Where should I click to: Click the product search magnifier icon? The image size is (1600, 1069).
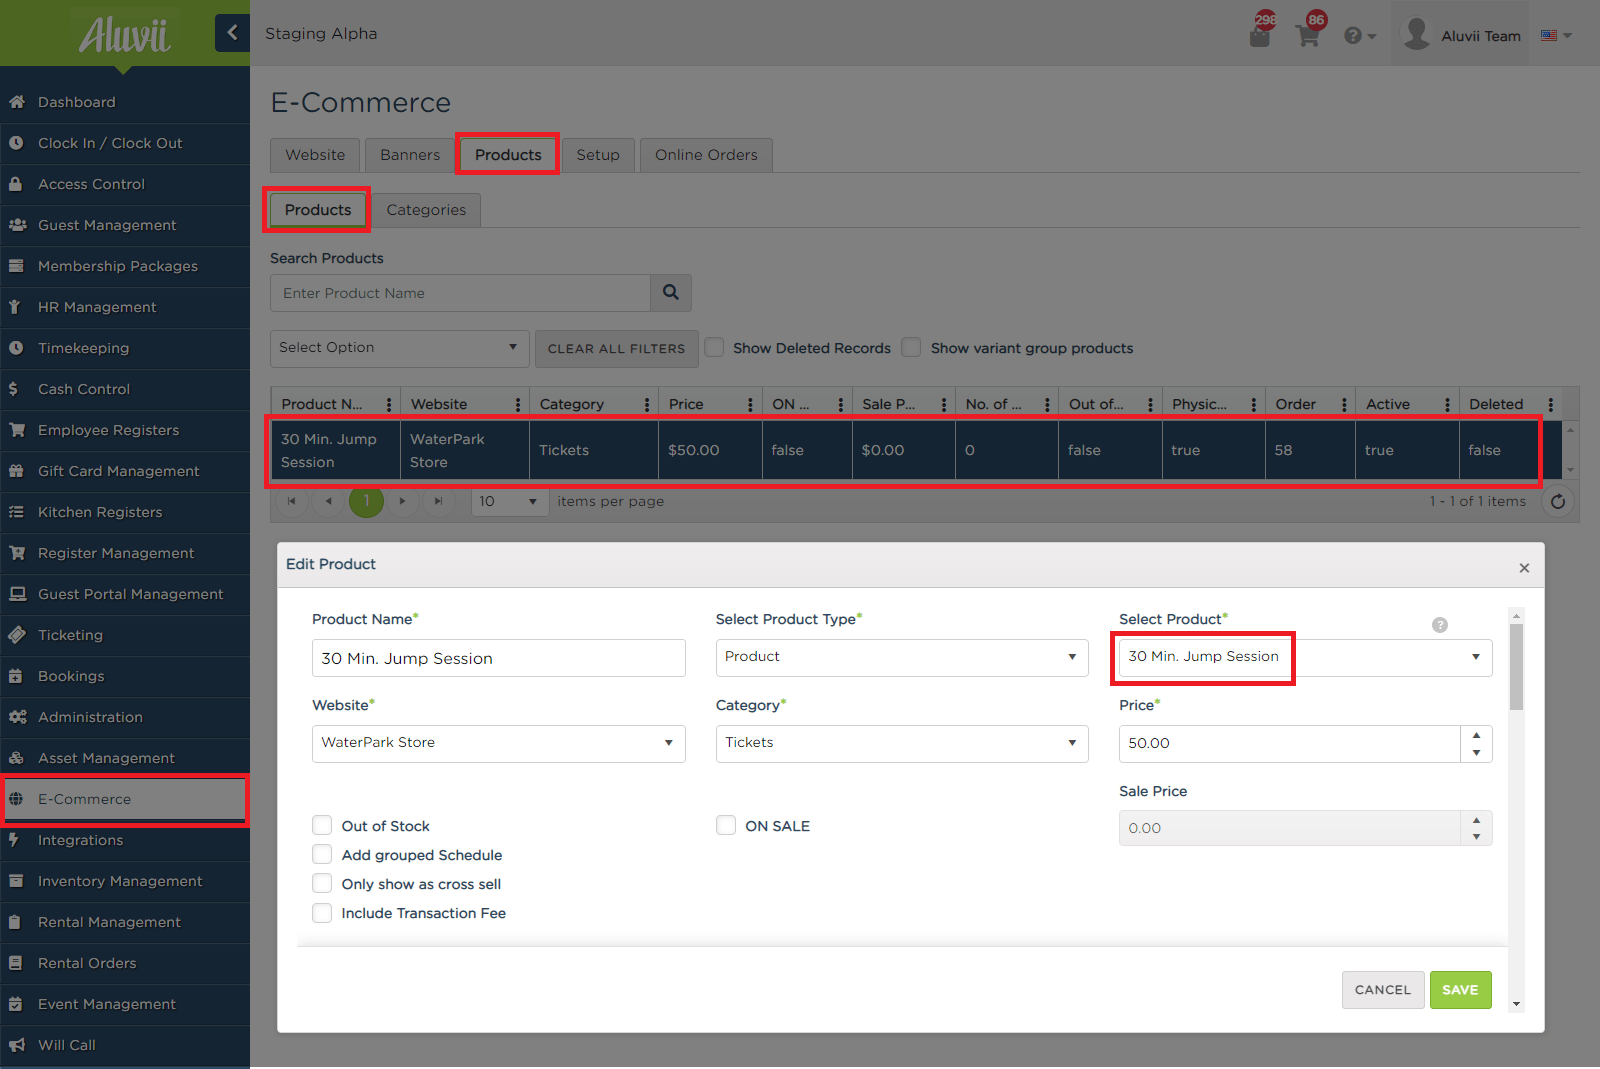(670, 292)
